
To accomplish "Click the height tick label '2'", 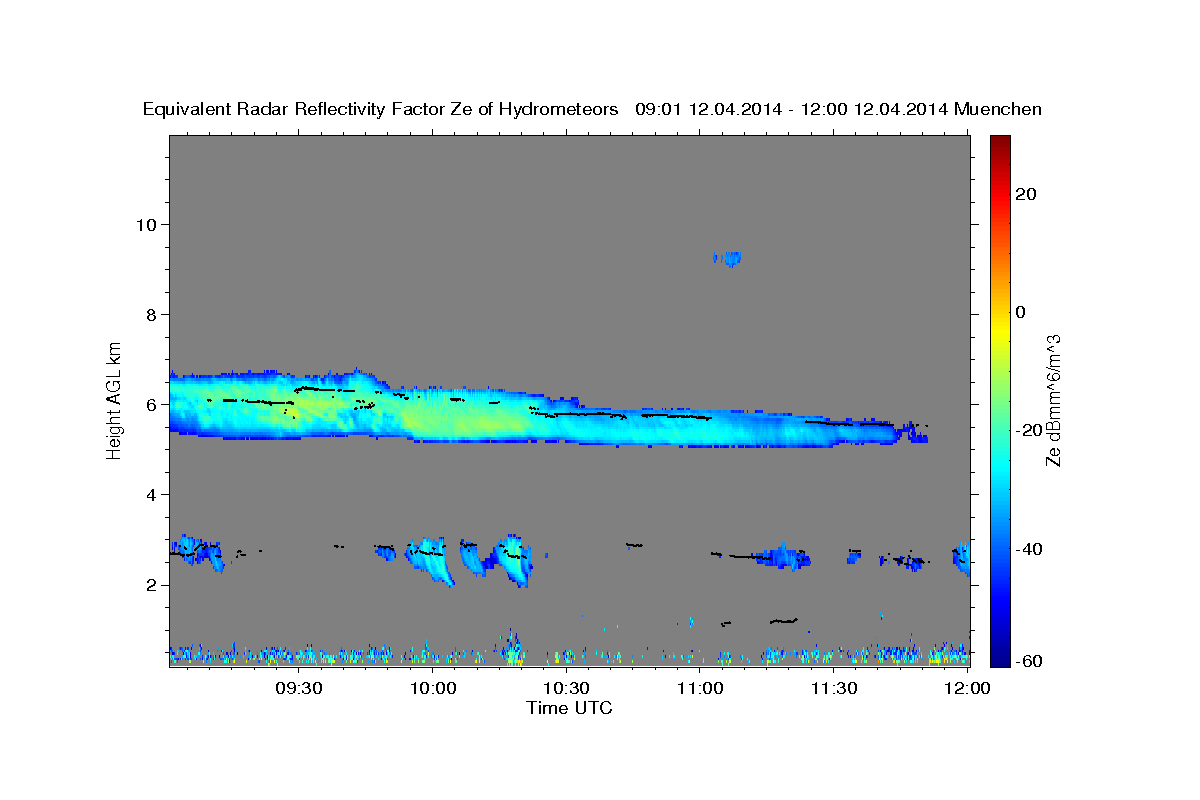I will [x=150, y=584].
